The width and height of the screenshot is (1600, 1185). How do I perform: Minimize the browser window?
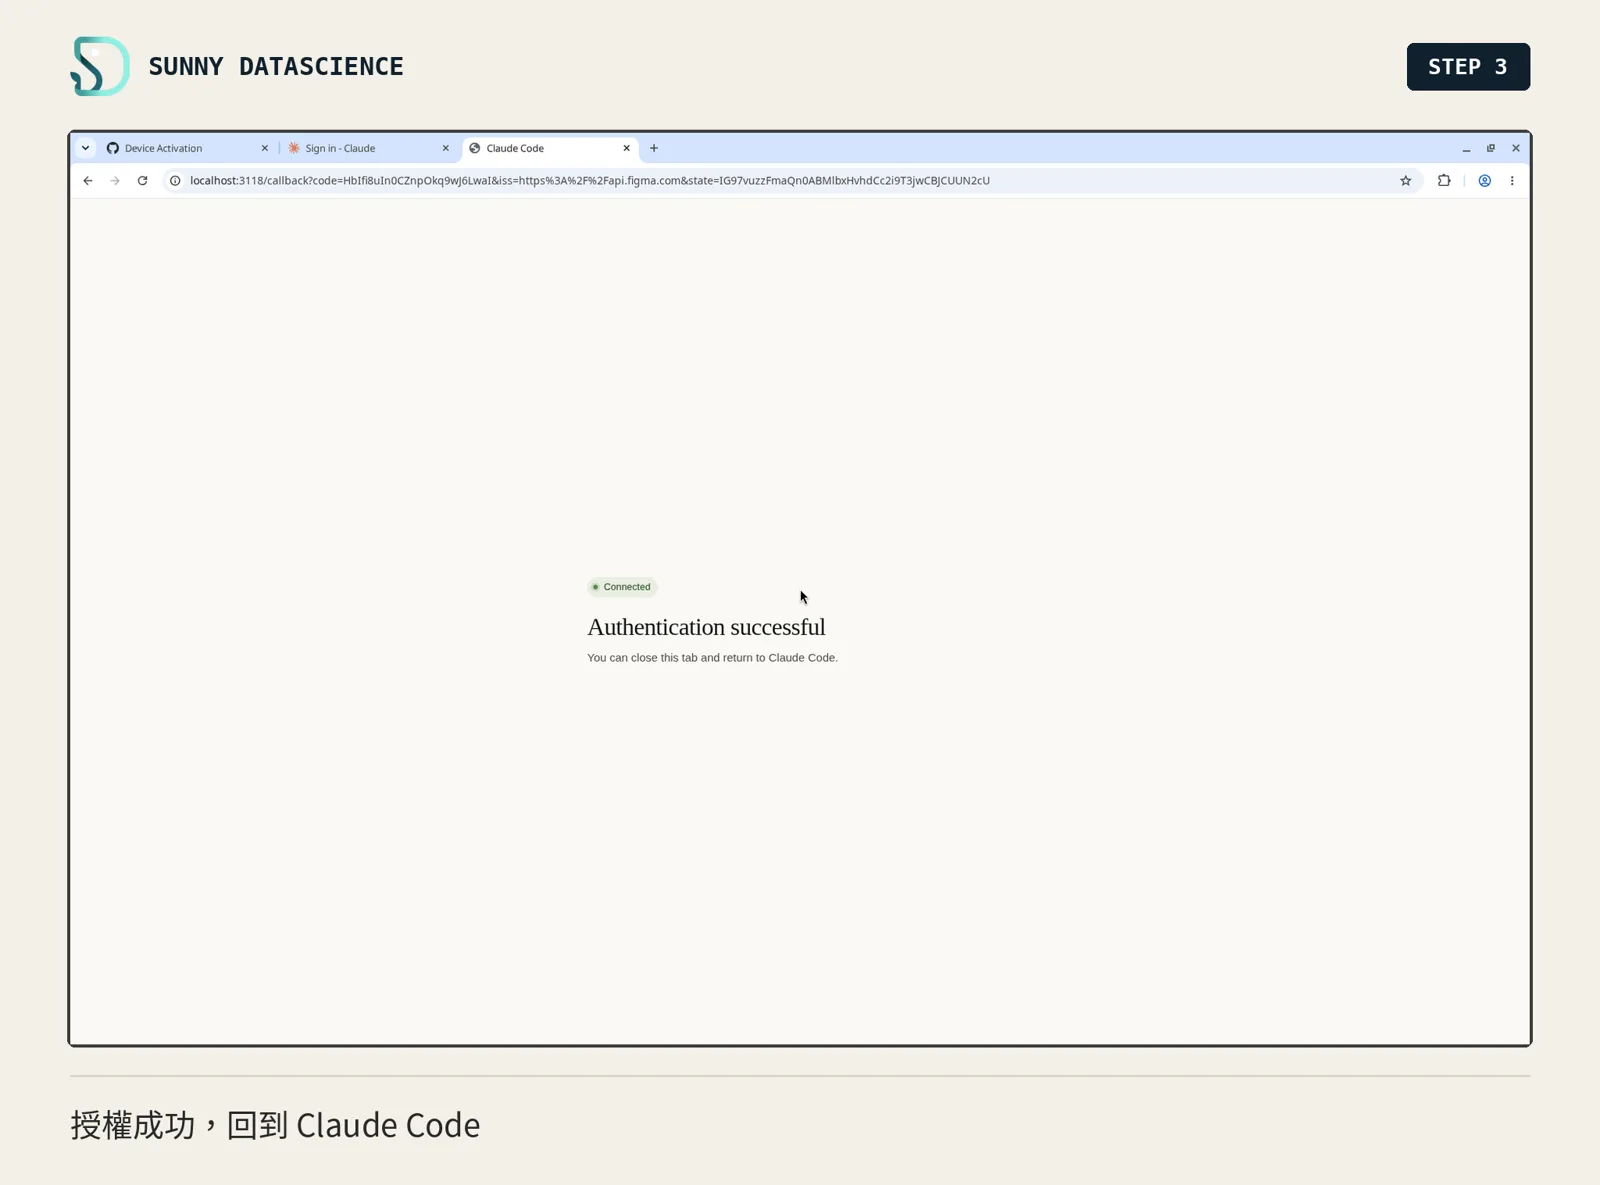[1467, 149]
